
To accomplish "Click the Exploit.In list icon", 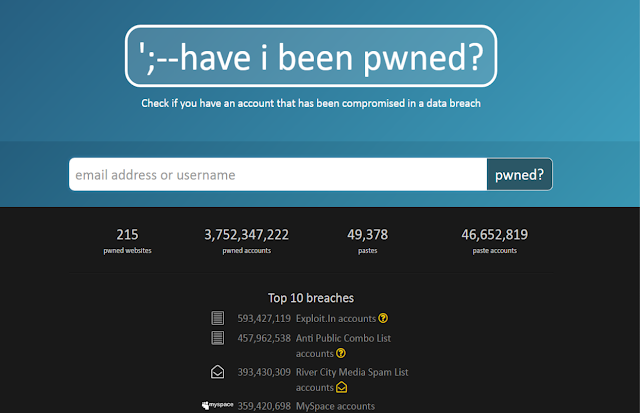I will 218,318.
